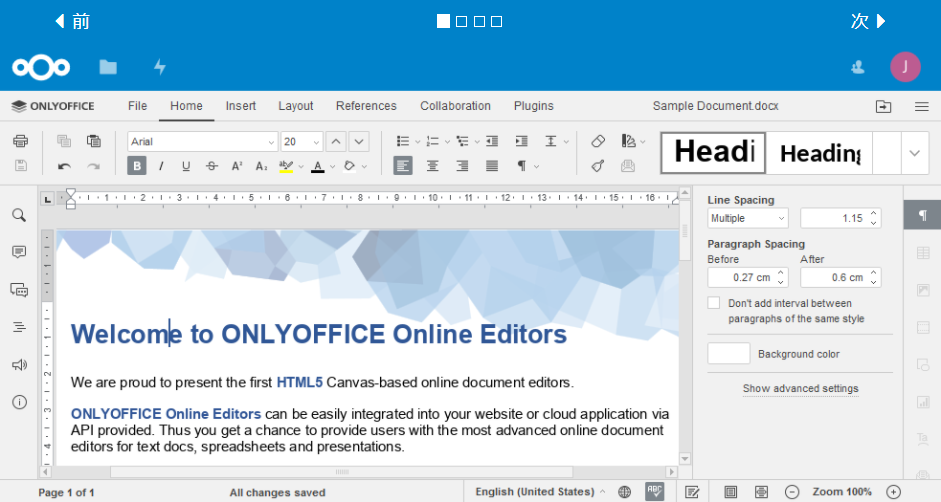Align paragraph to the right

pyautogui.click(x=462, y=166)
